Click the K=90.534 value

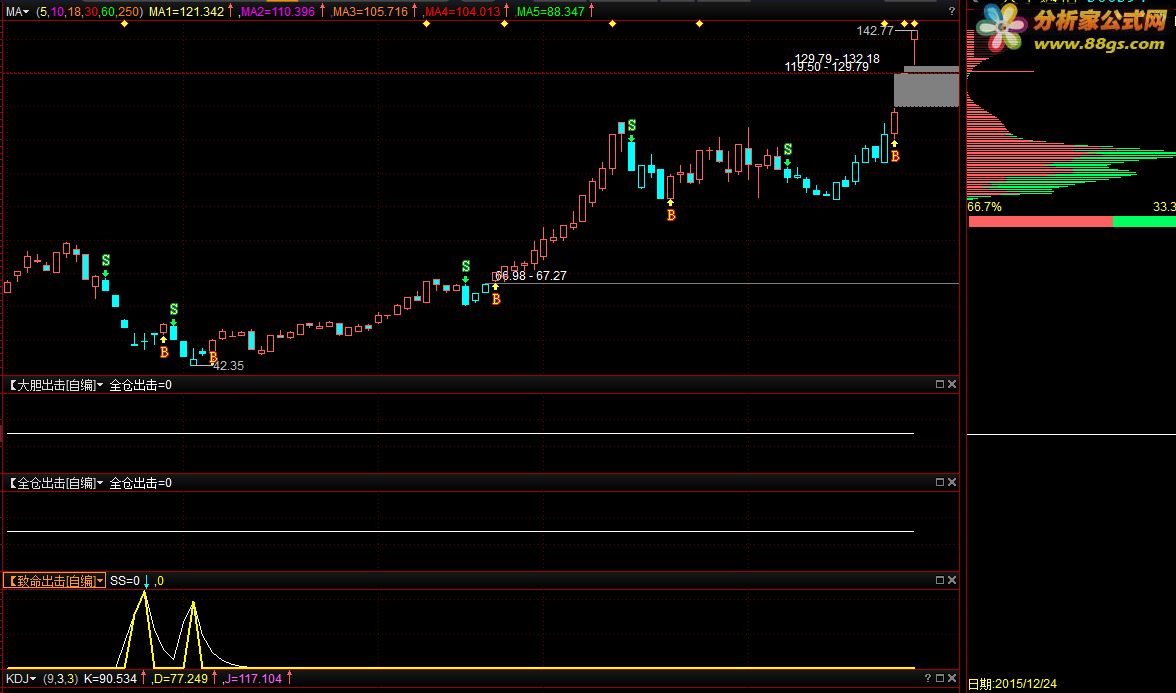[x=110, y=679]
